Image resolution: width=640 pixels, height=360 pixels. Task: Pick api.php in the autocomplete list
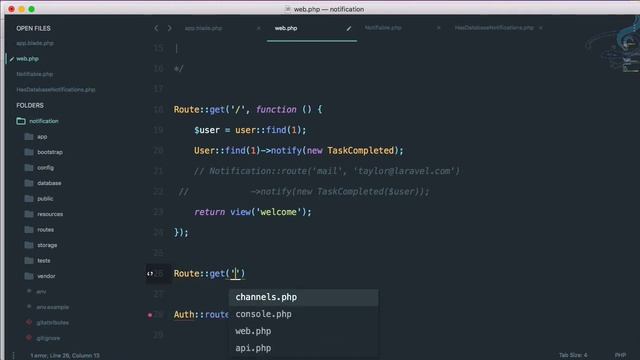[x=304, y=348]
